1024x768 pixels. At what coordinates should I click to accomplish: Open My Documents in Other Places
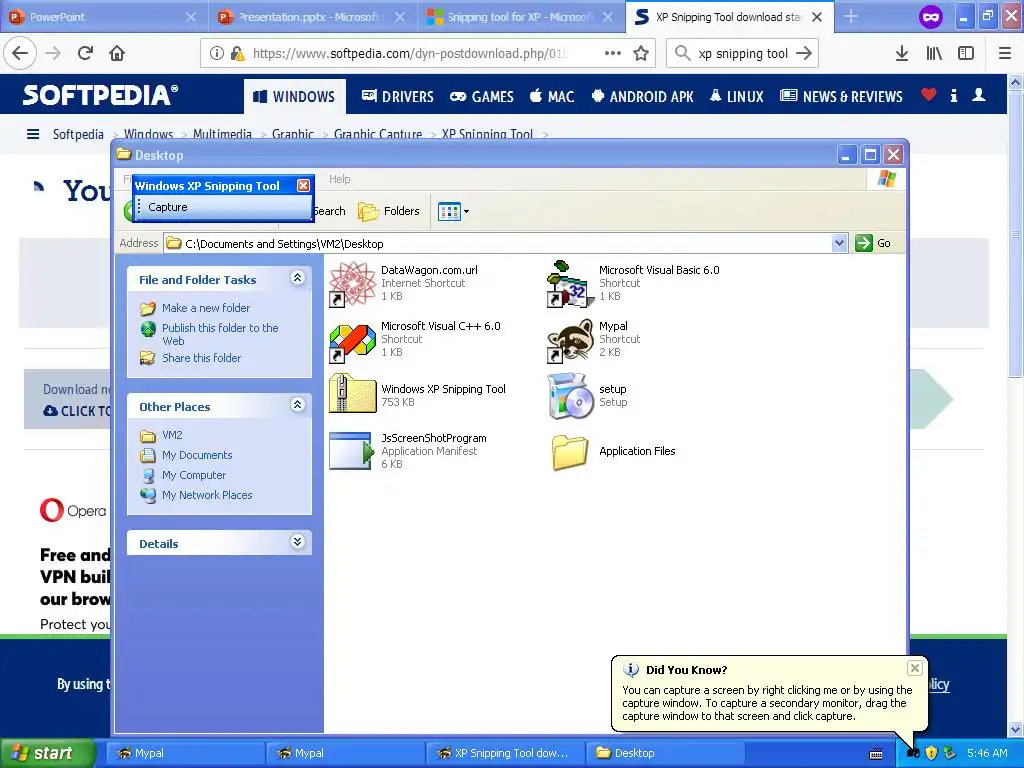197,455
